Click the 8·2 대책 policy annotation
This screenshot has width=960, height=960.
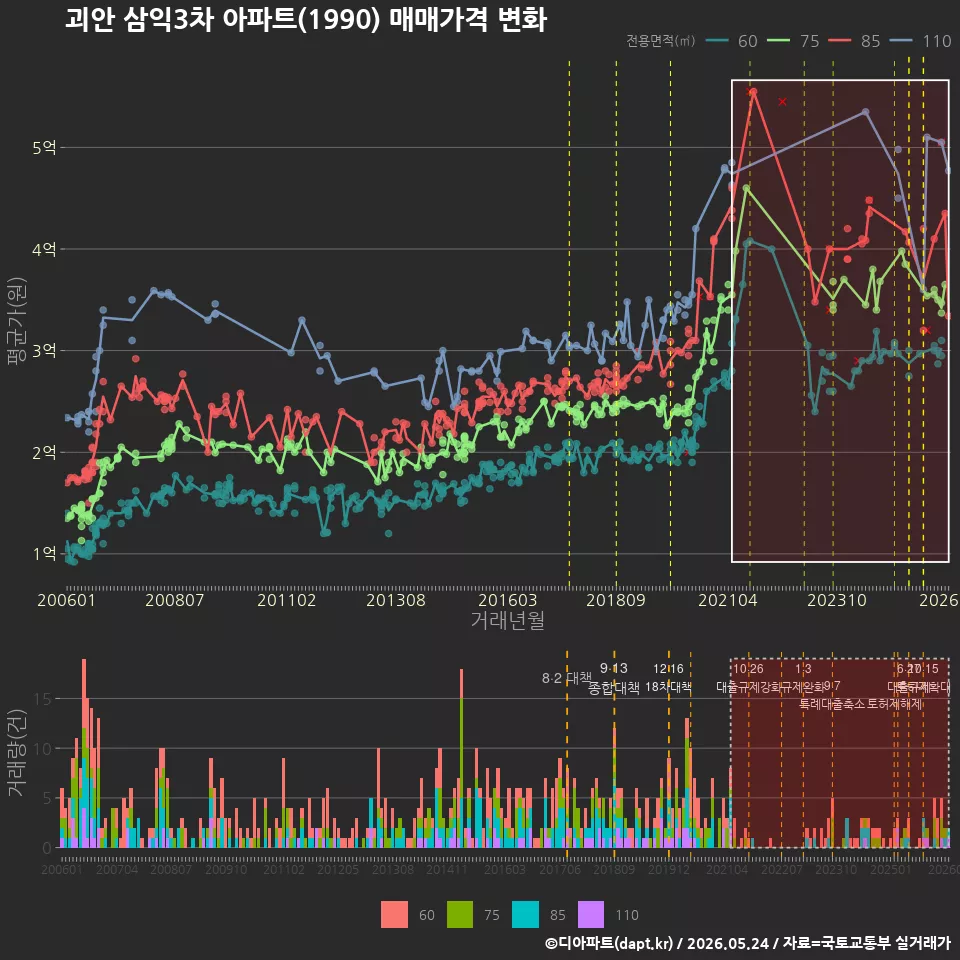pyautogui.click(x=566, y=678)
